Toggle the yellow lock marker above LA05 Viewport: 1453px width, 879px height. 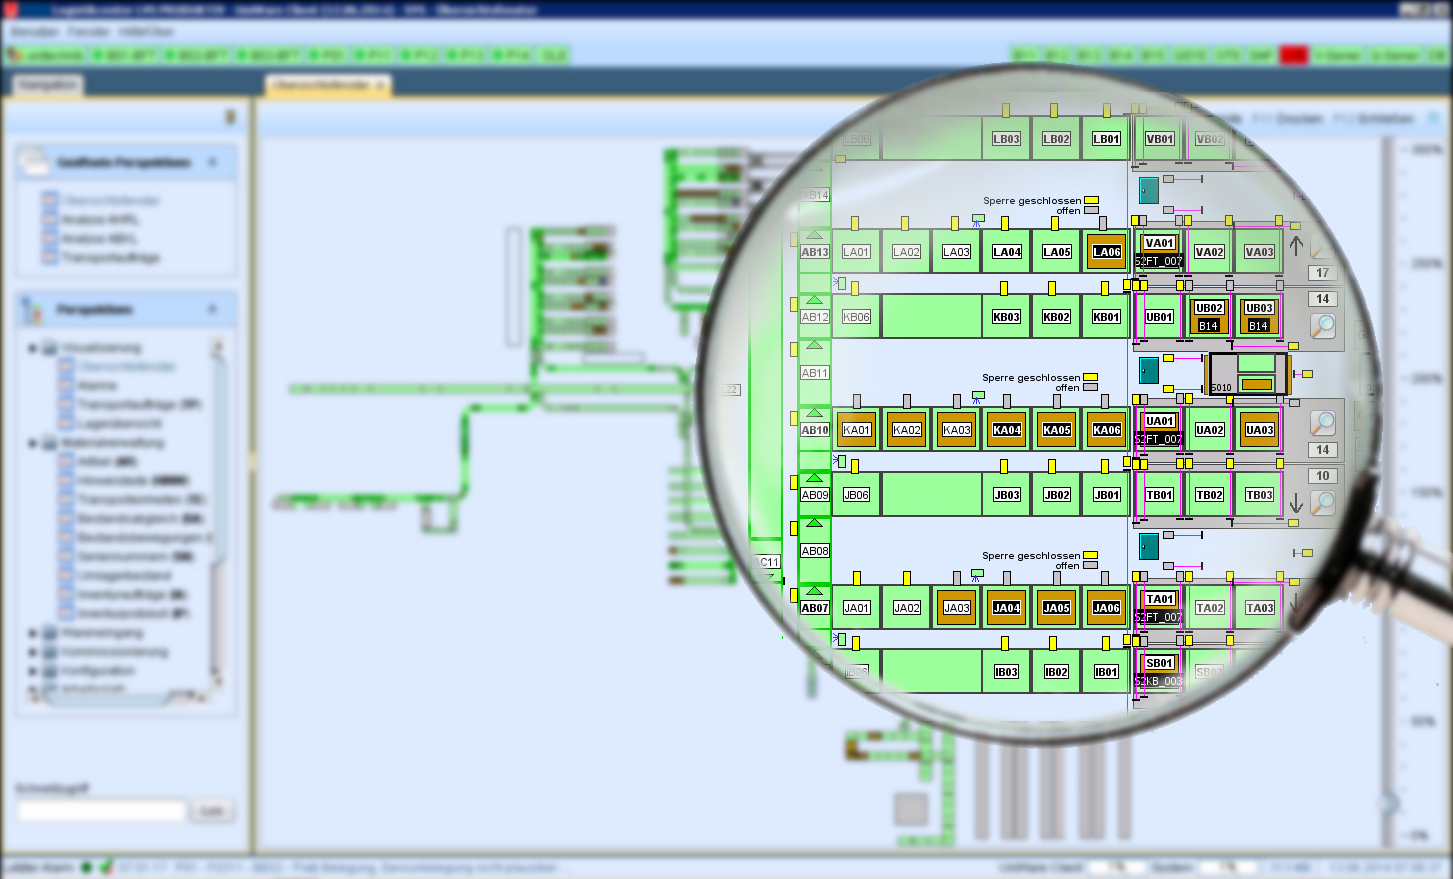click(1054, 223)
